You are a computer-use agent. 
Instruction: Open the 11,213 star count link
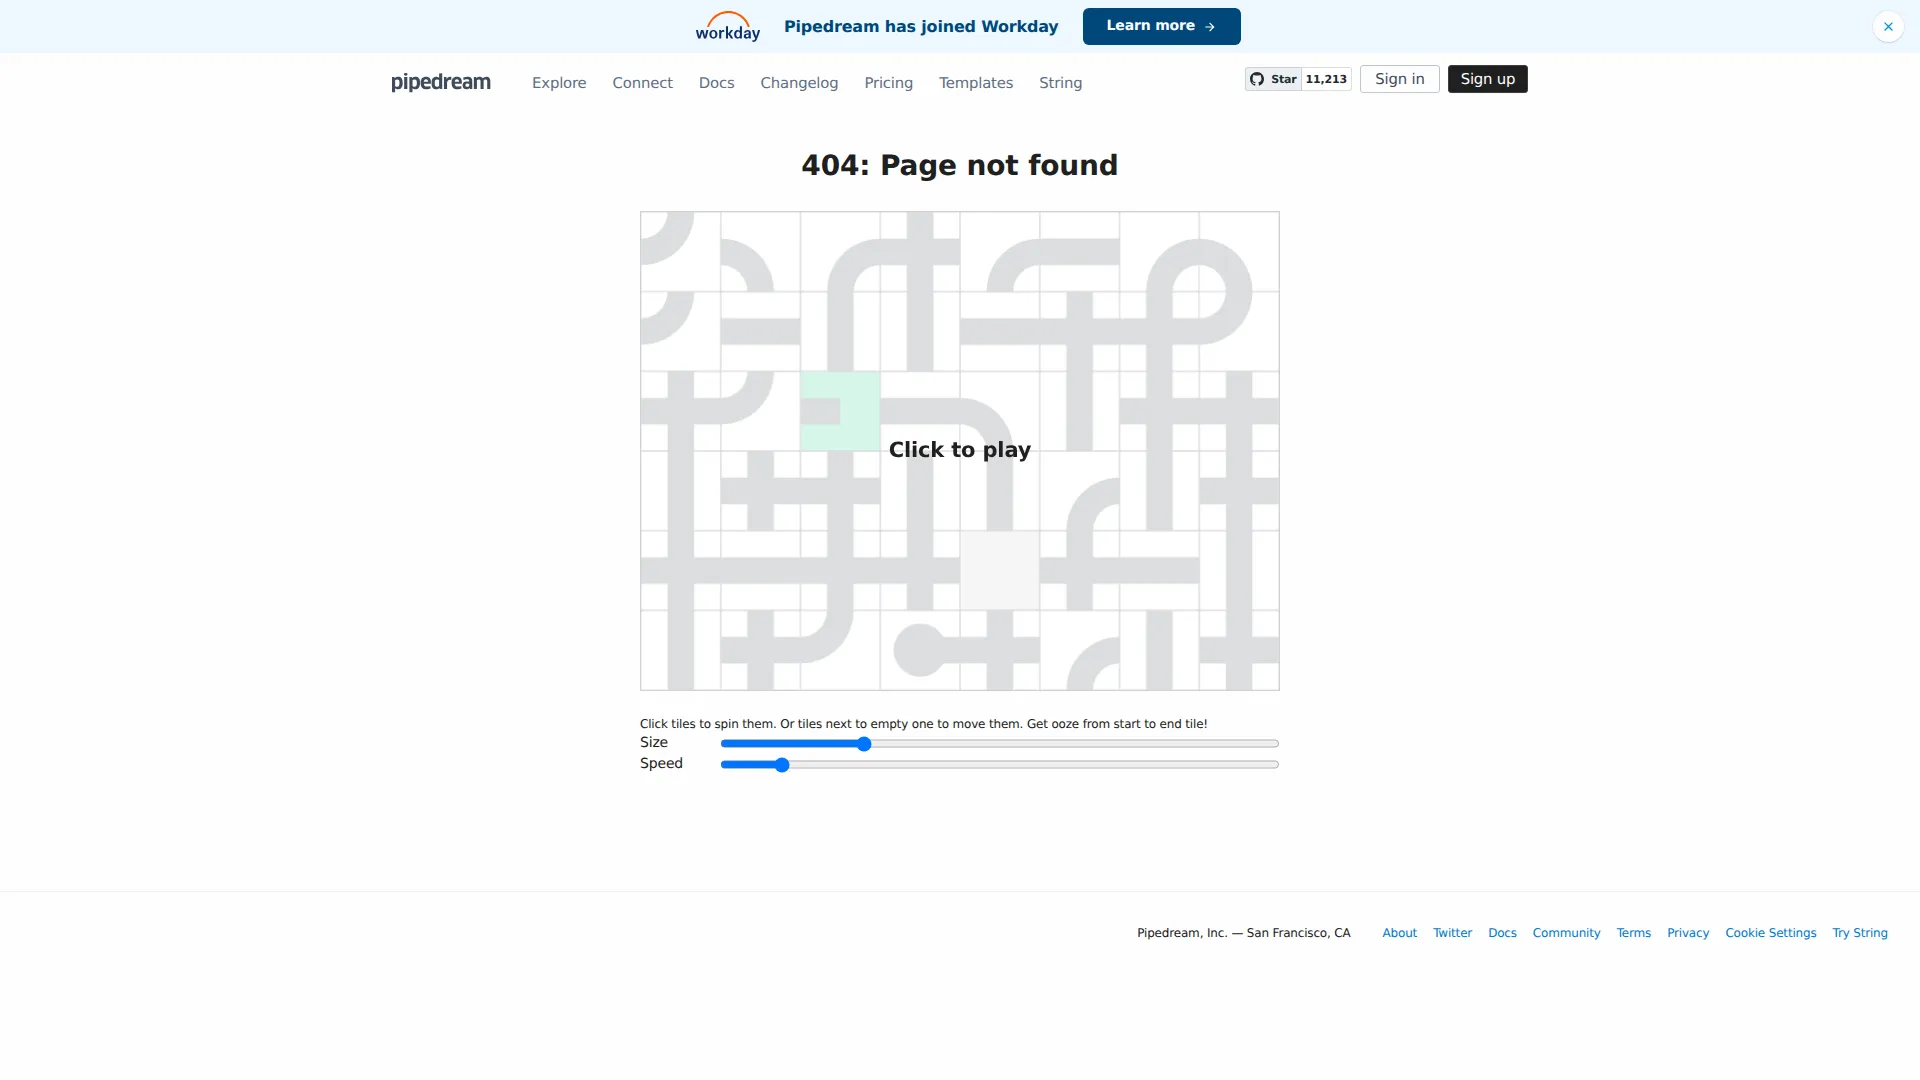click(1325, 78)
